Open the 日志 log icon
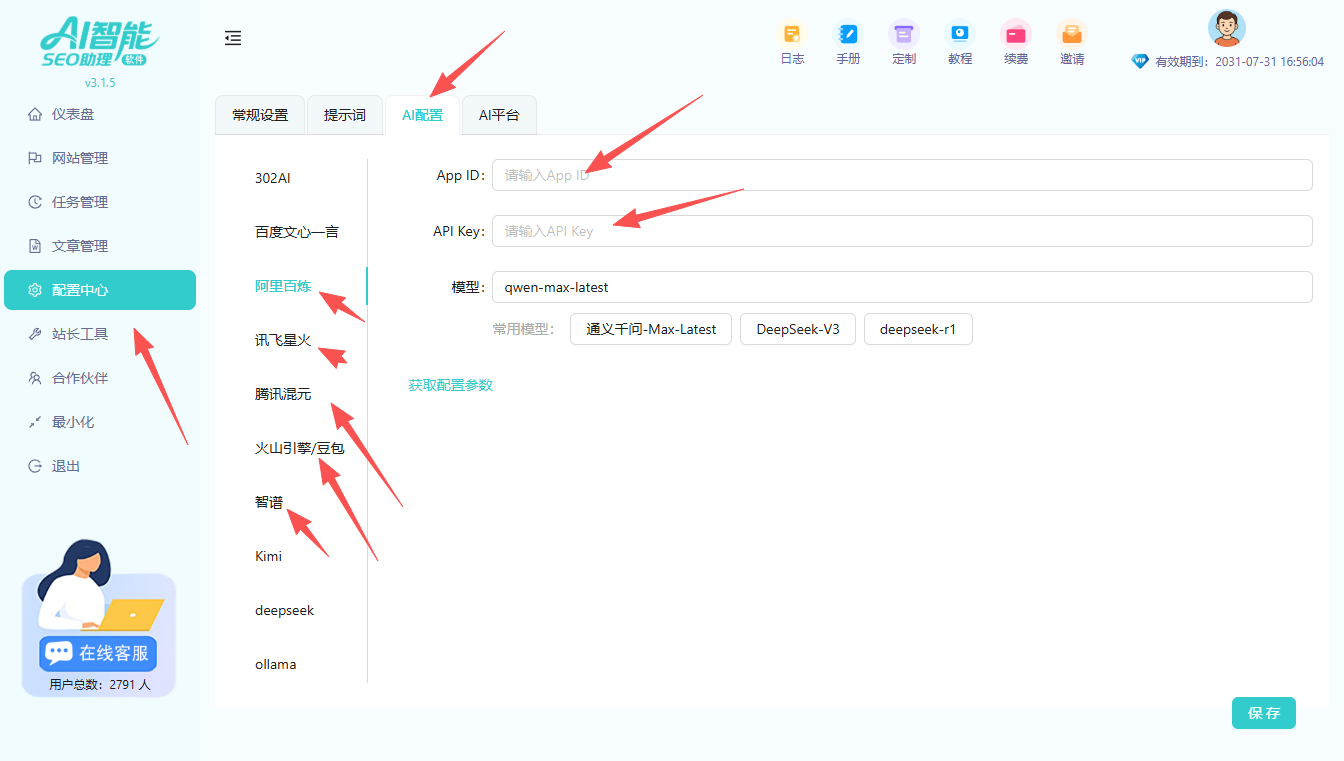This screenshot has width=1344, height=761. 792,35
